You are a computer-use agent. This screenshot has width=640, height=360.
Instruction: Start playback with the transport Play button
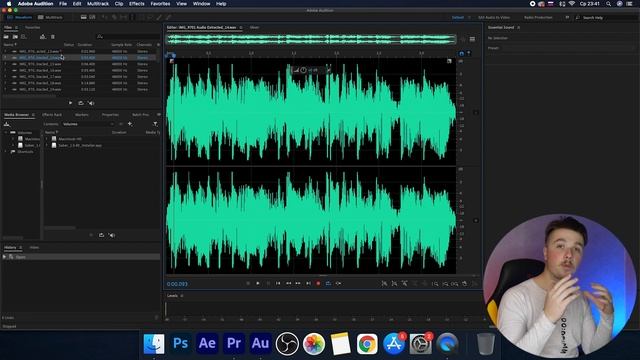click(x=258, y=283)
